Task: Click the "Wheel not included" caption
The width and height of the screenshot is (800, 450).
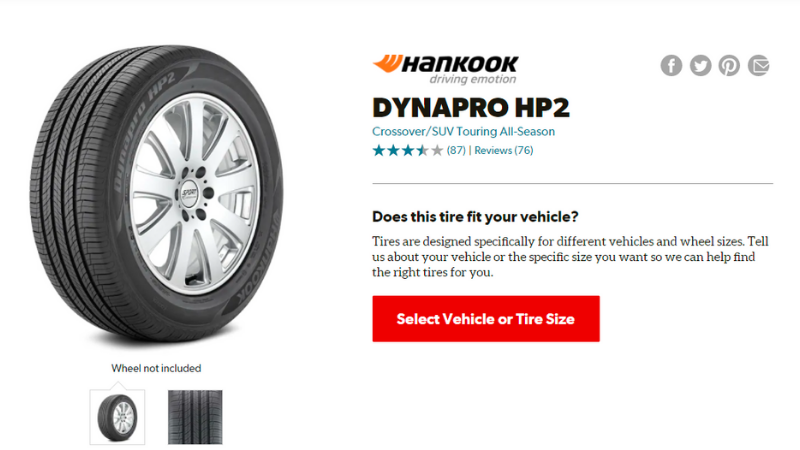Action: tap(156, 368)
